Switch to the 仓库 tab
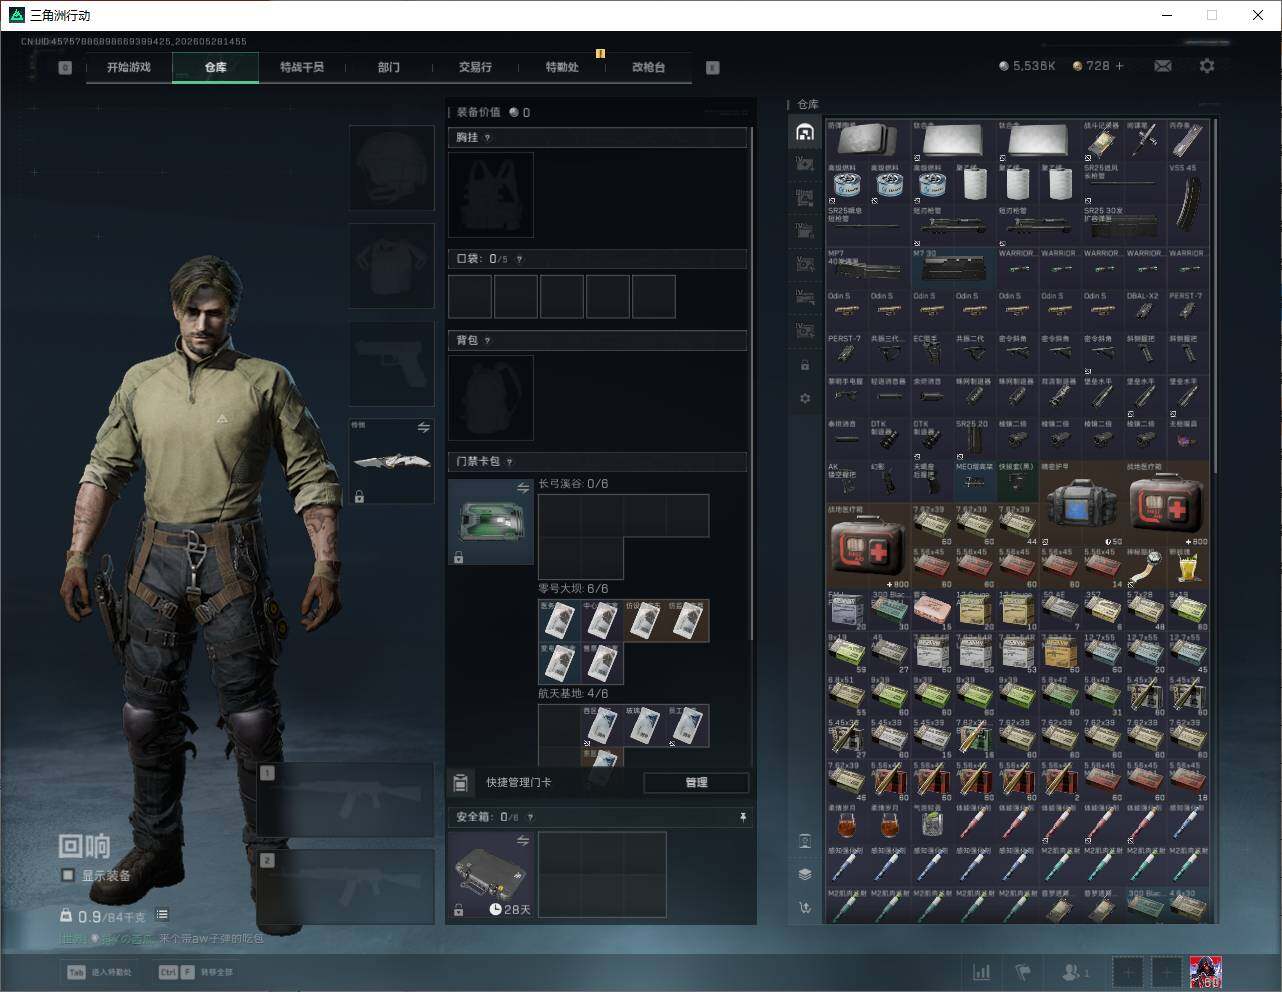Screen dimensions: 1282x992 point(216,68)
